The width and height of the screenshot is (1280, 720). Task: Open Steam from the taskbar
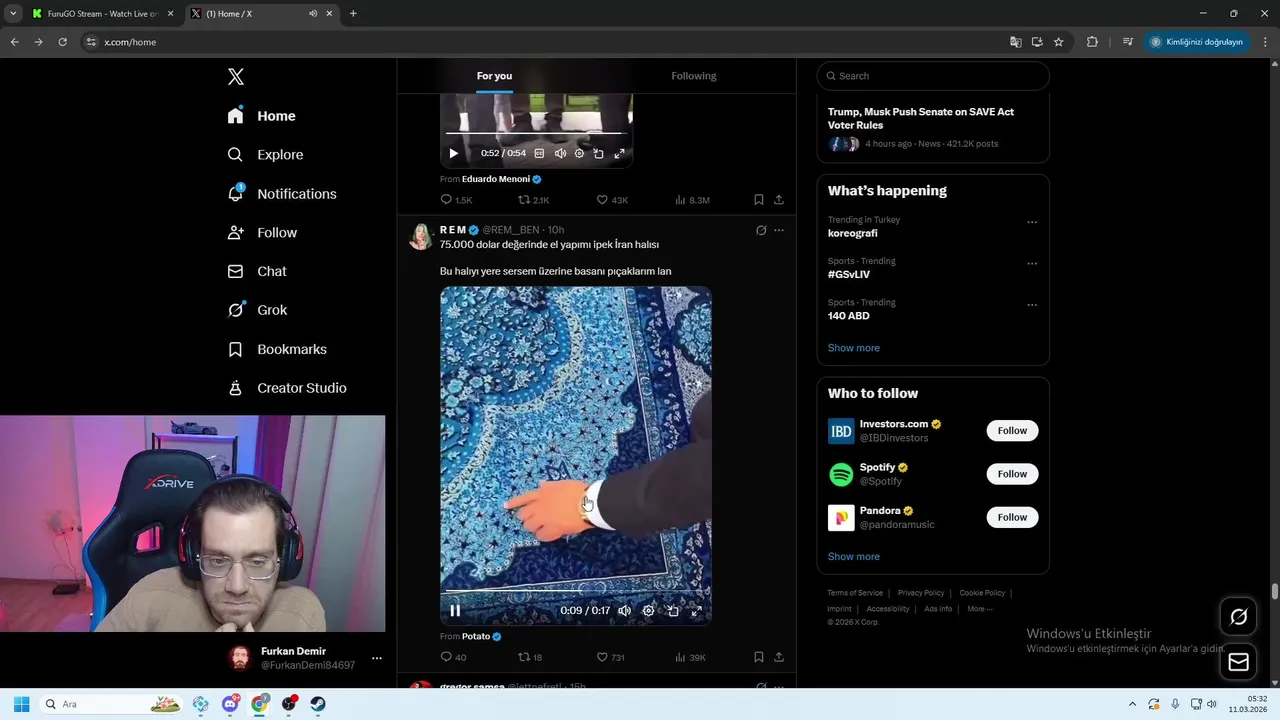(x=318, y=704)
